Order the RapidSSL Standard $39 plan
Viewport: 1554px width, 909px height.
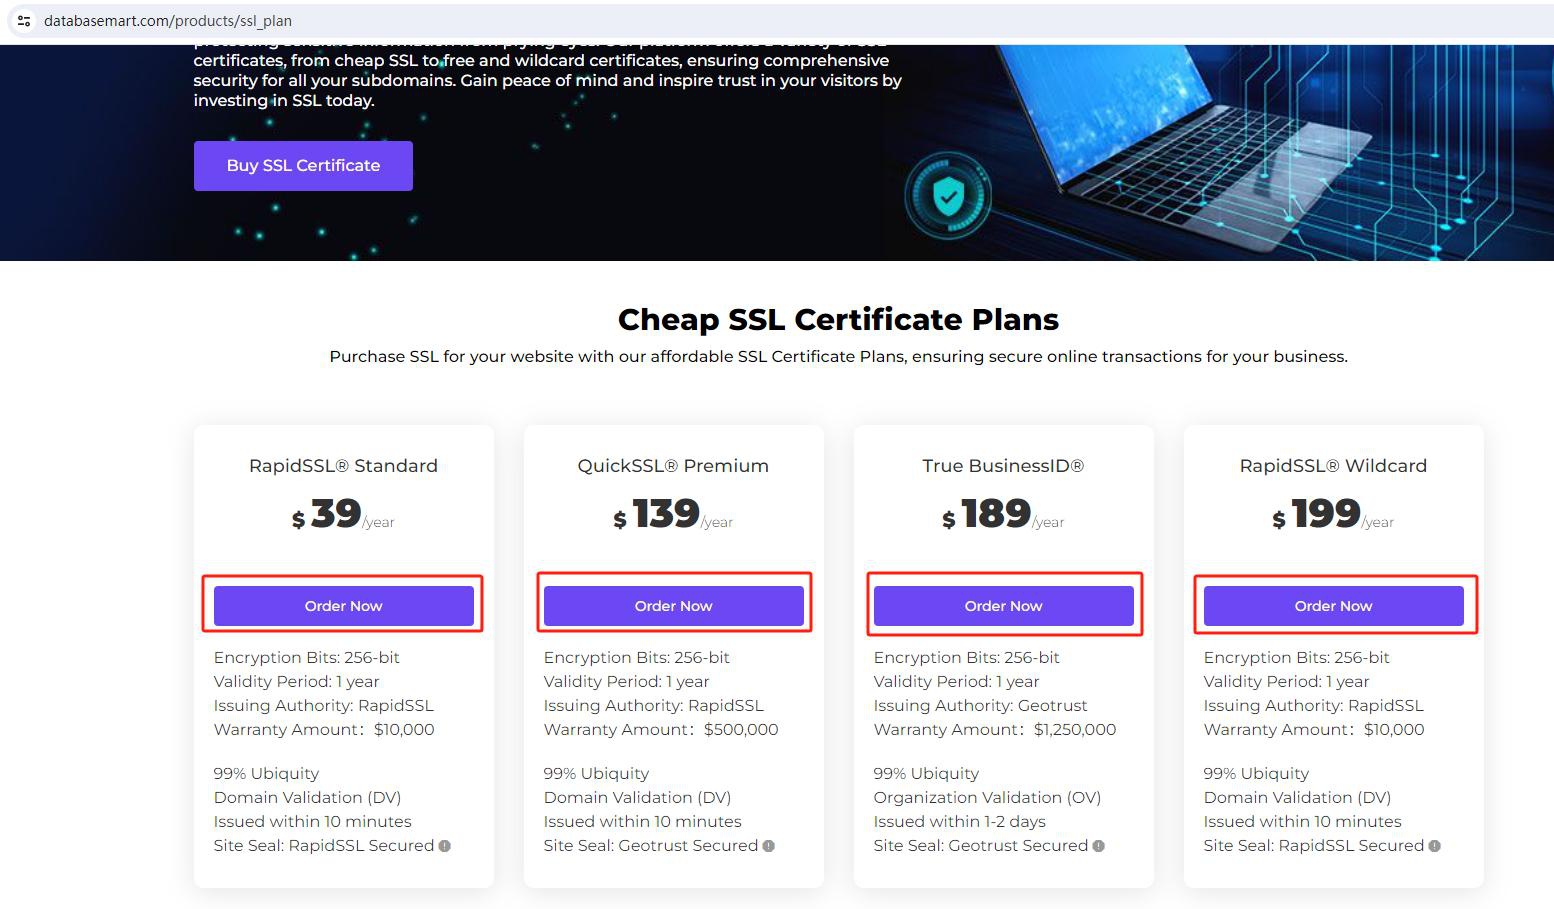point(344,606)
